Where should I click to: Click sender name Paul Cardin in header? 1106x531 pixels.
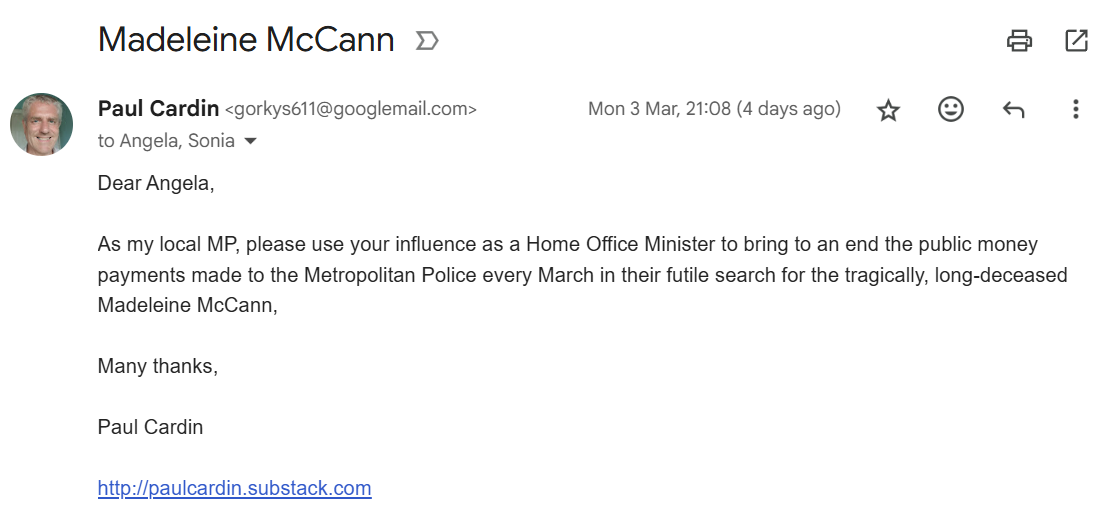pos(157,109)
